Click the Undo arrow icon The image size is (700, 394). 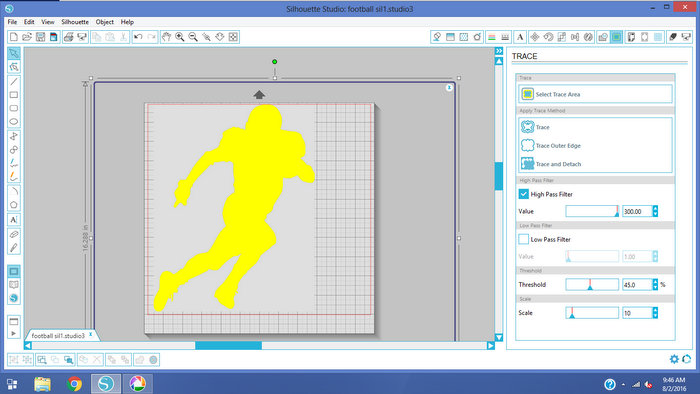[138, 37]
